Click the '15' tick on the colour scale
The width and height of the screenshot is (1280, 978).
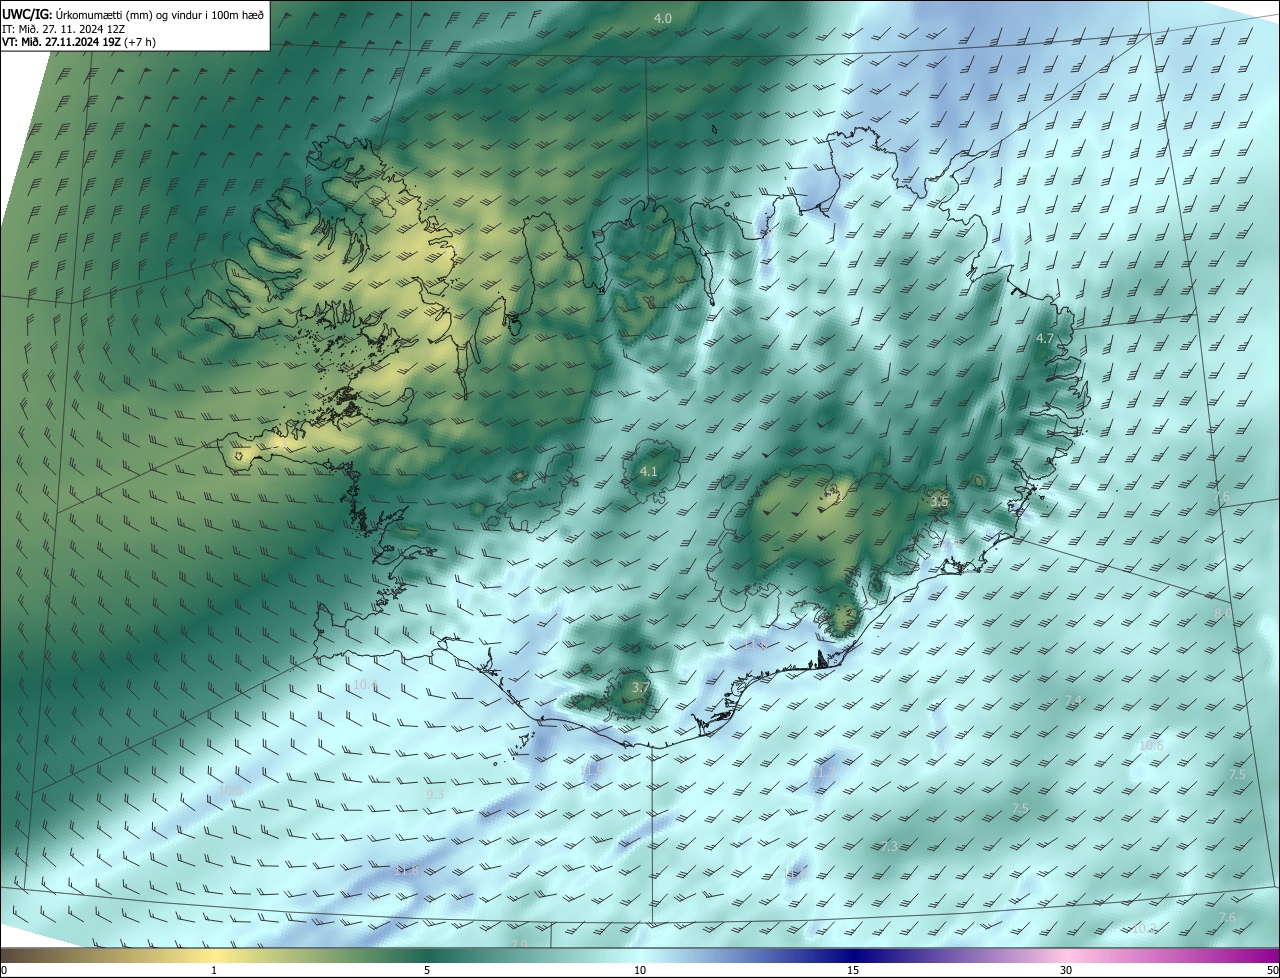(x=853, y=970)
